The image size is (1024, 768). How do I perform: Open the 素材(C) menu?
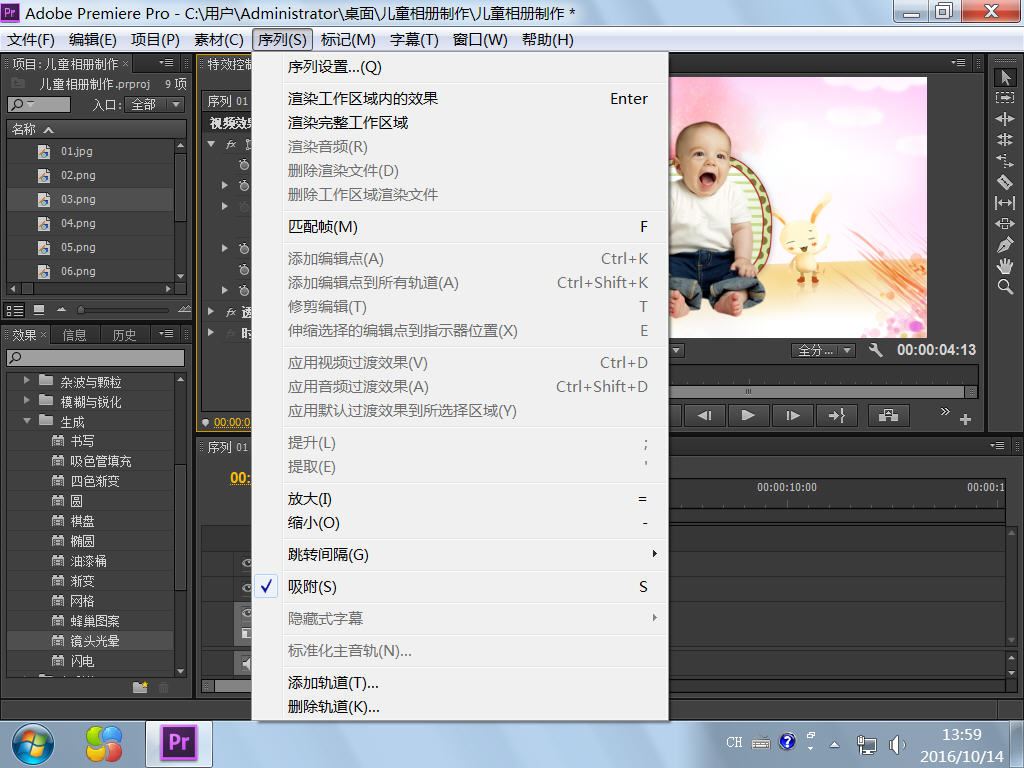(x=219, y=40)
